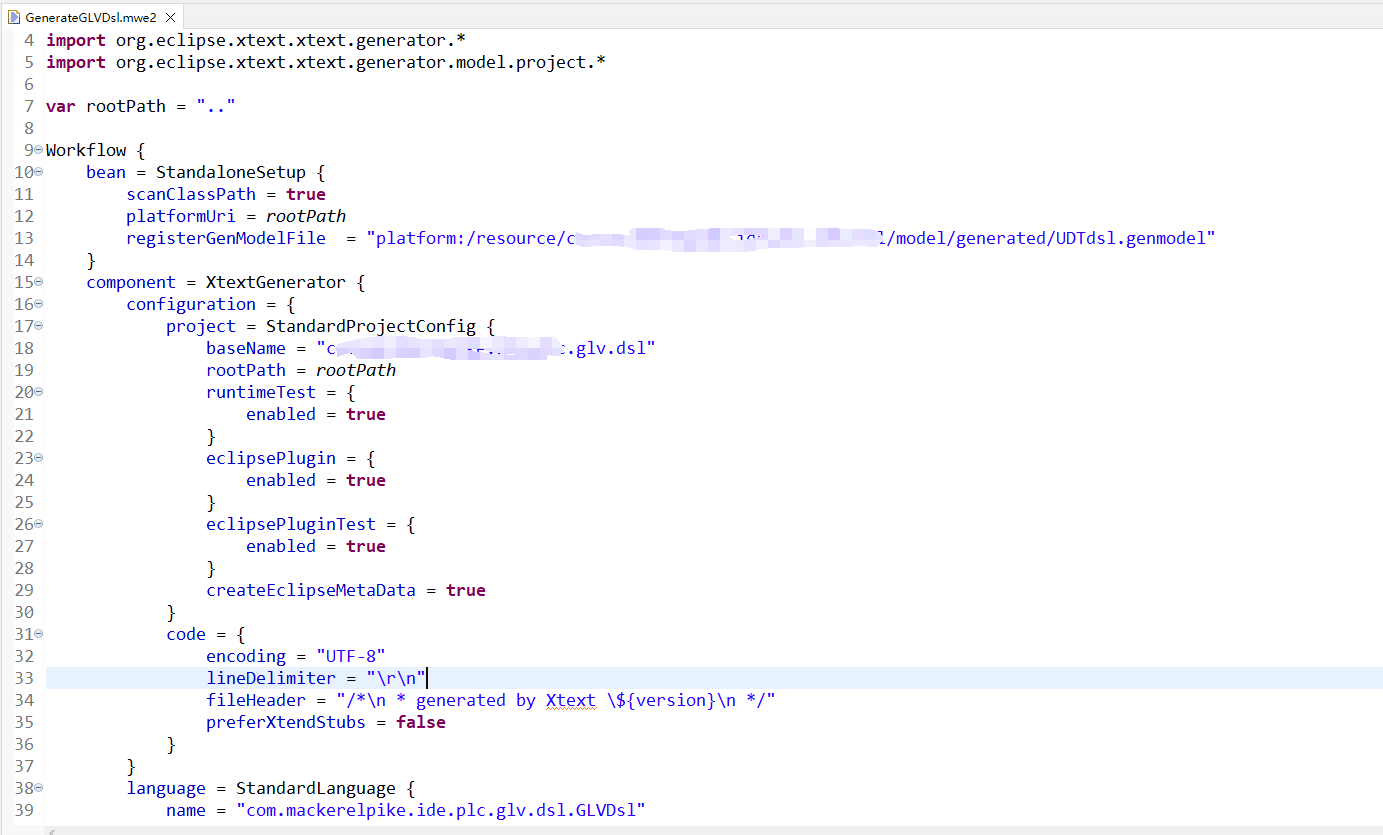Collapse the StandardLanguage block on line 38
This screenshot has width=1383, height=835.
point(38,788)
